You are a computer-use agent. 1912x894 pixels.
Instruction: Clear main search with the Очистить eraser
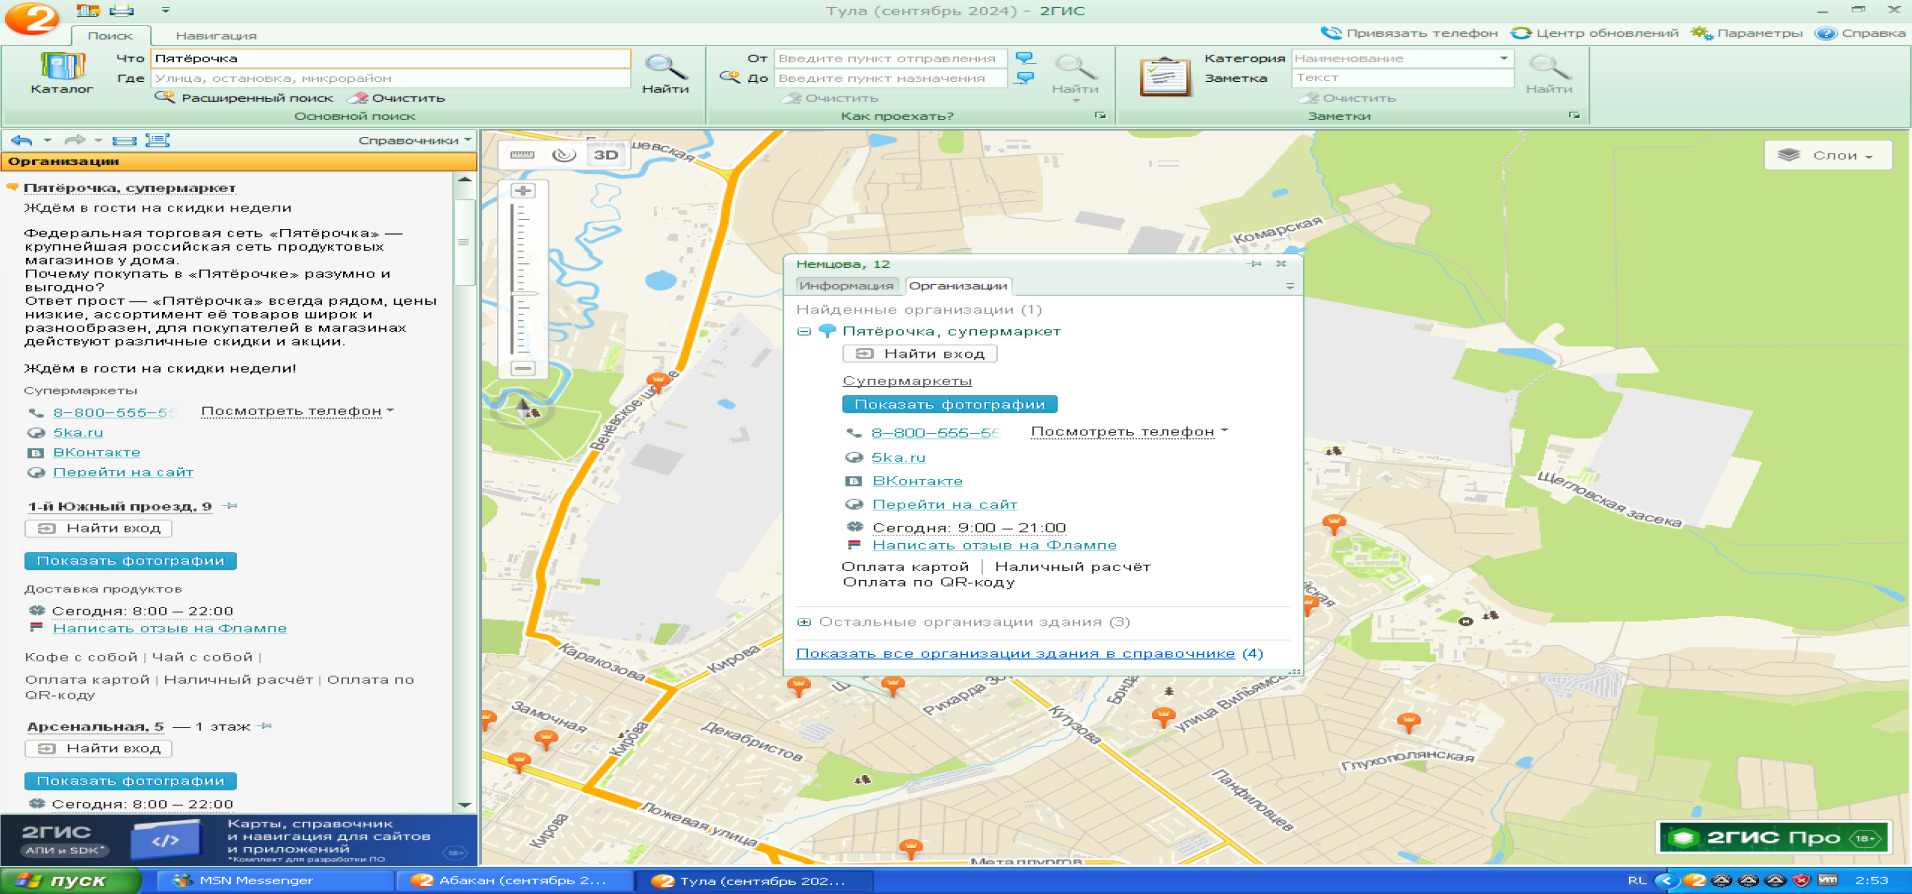[396, 98]
